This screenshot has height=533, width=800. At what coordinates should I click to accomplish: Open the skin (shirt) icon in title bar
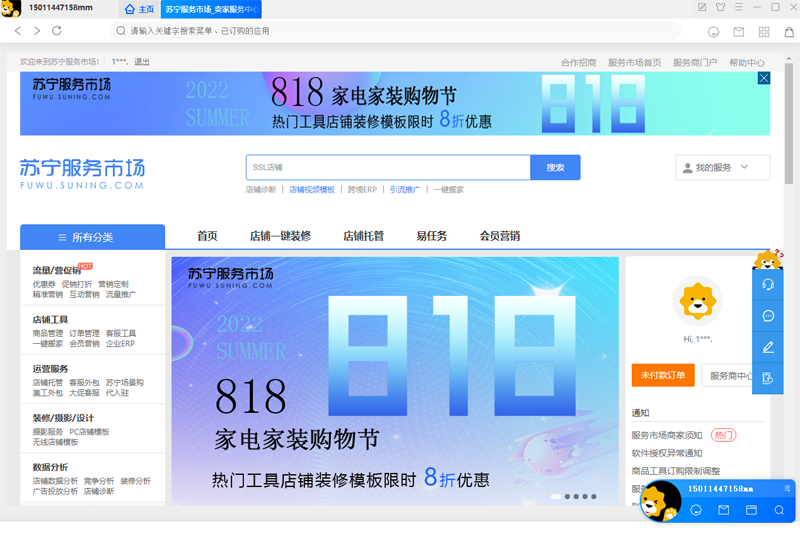(x=720, y=7)
